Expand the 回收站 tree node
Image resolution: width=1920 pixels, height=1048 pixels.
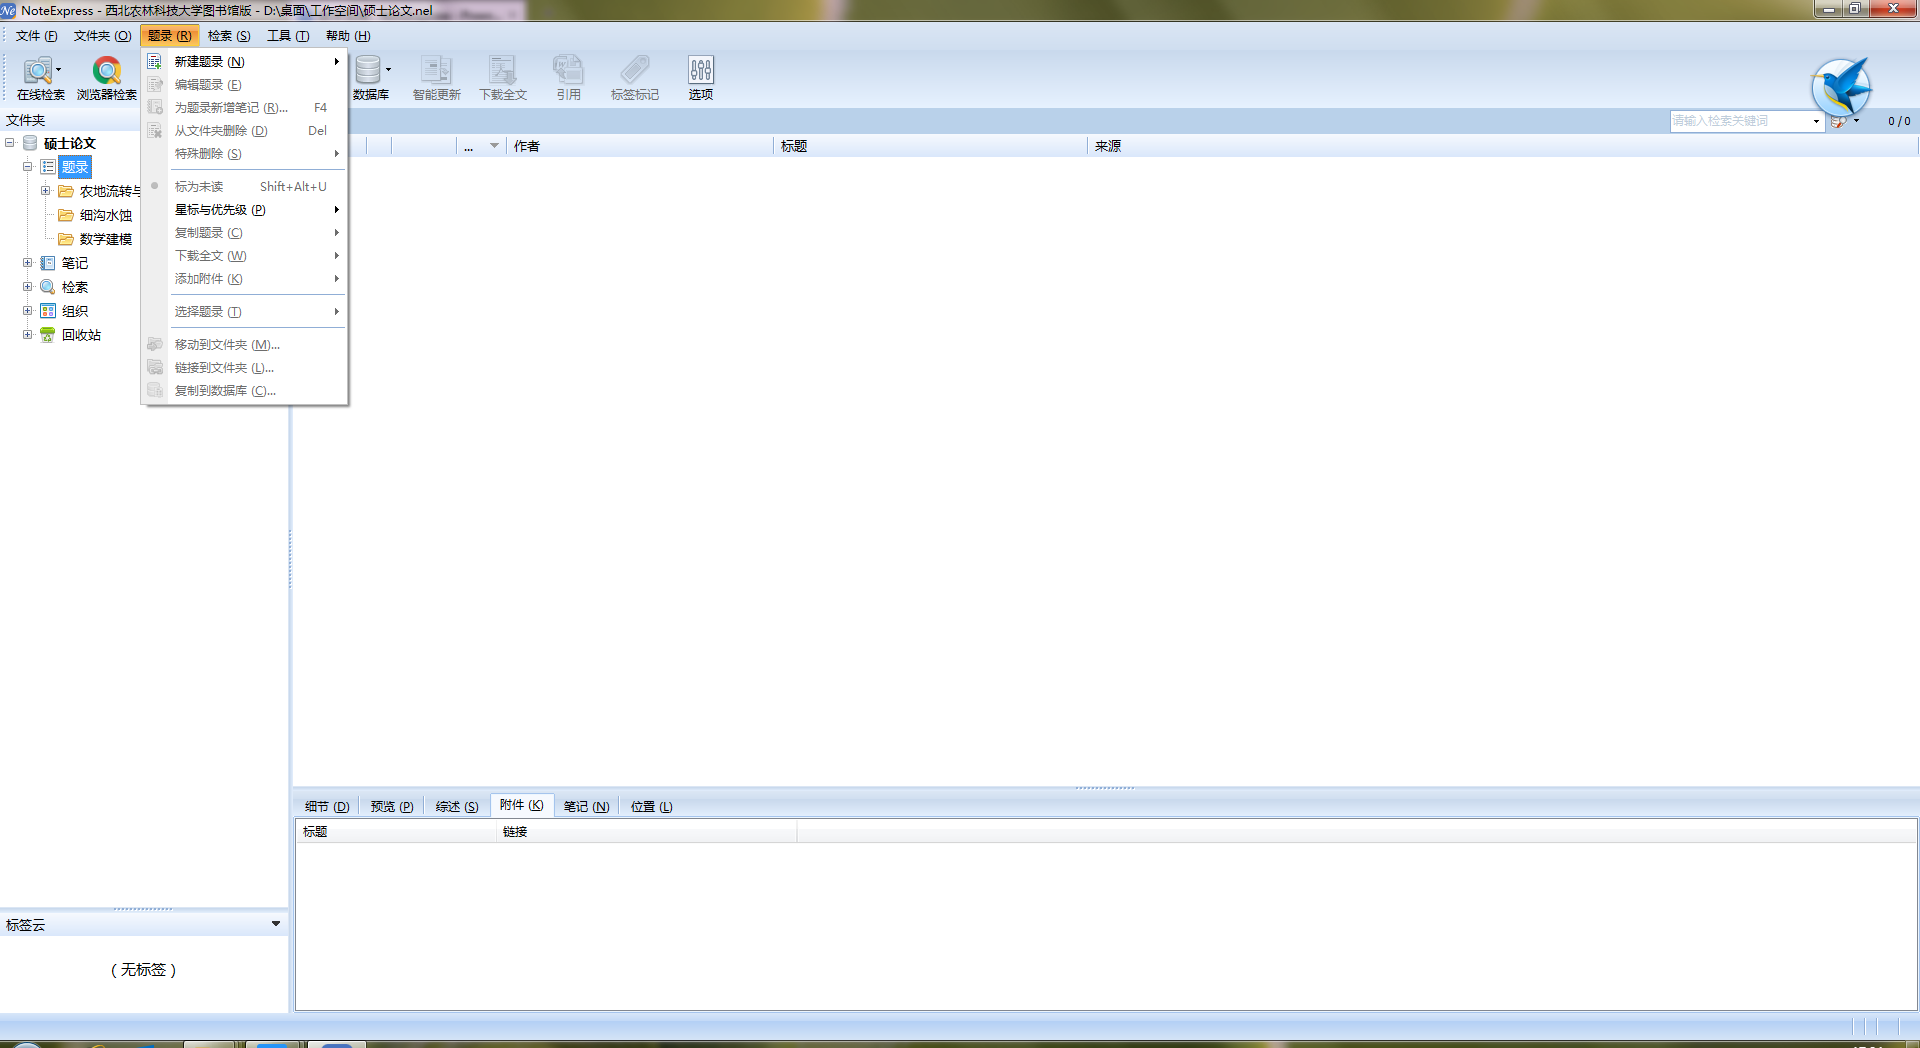(x=28, y=335)
